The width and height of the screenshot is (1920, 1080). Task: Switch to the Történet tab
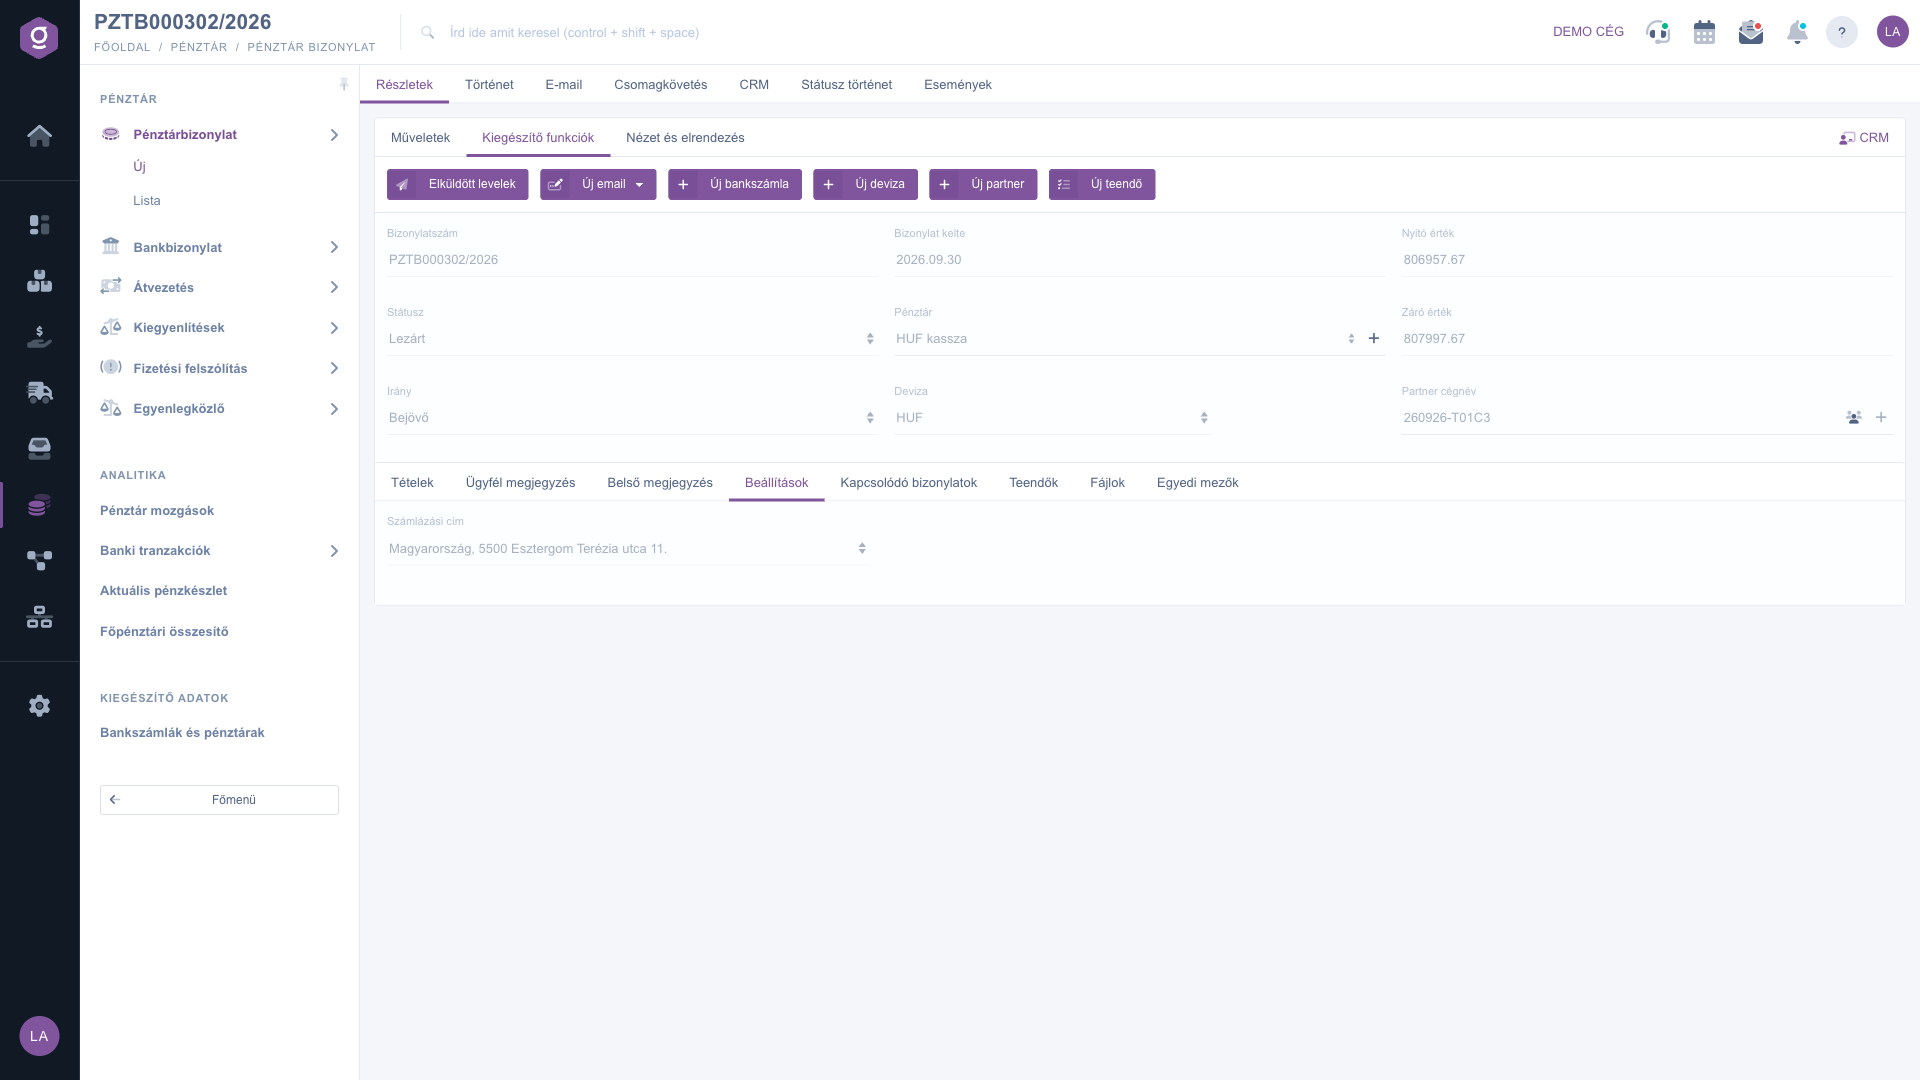489,85
